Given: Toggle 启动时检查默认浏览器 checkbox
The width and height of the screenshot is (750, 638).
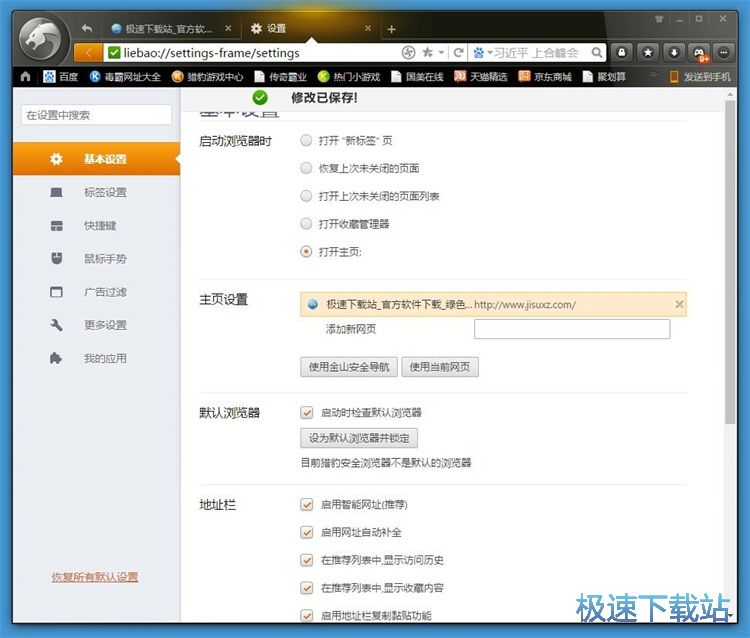Looking at the screenshot, I should (307, 412).
